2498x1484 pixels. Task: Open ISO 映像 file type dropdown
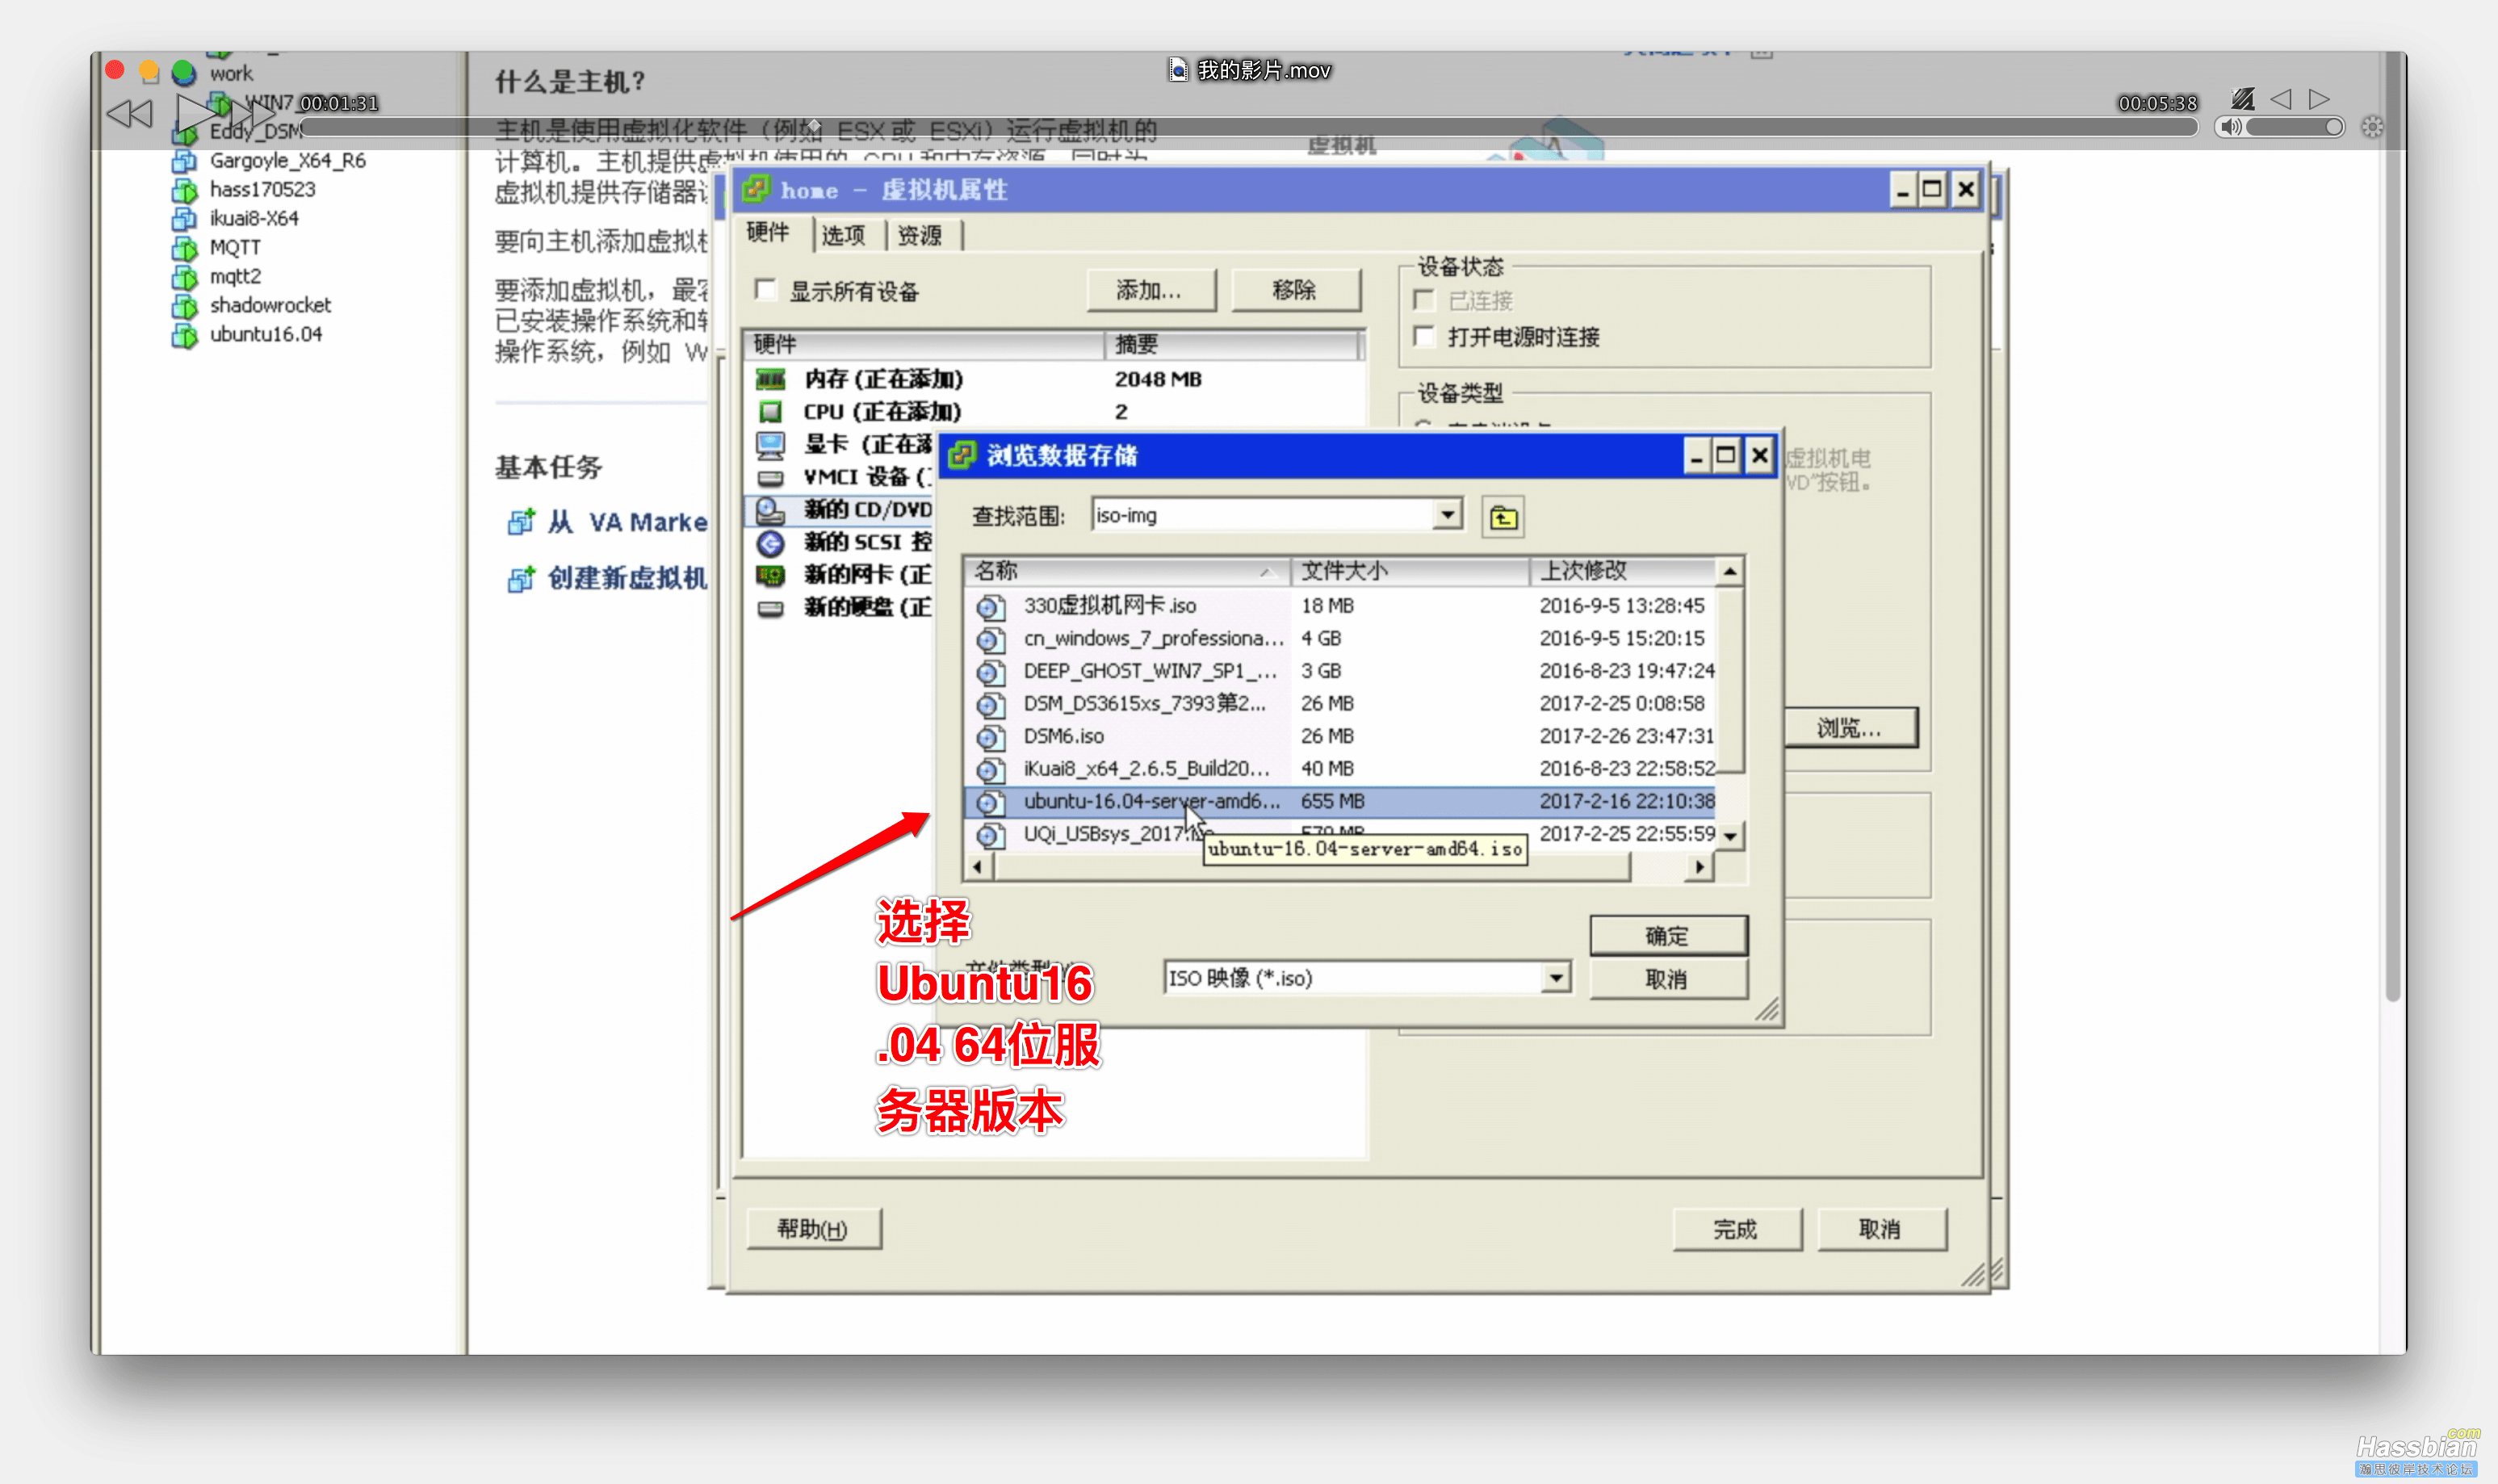(x=1555, y=978)
